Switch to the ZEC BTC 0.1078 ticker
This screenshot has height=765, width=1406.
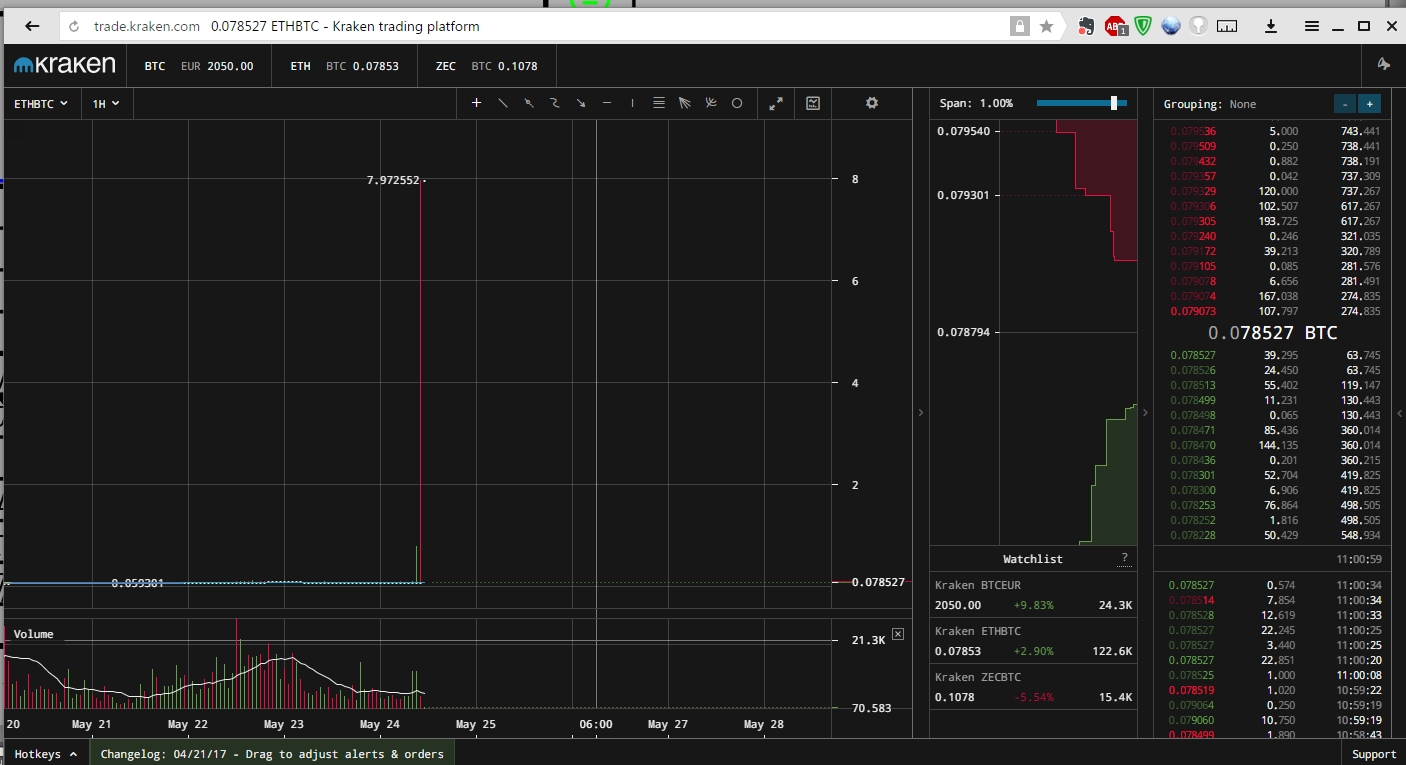[486, 66]
